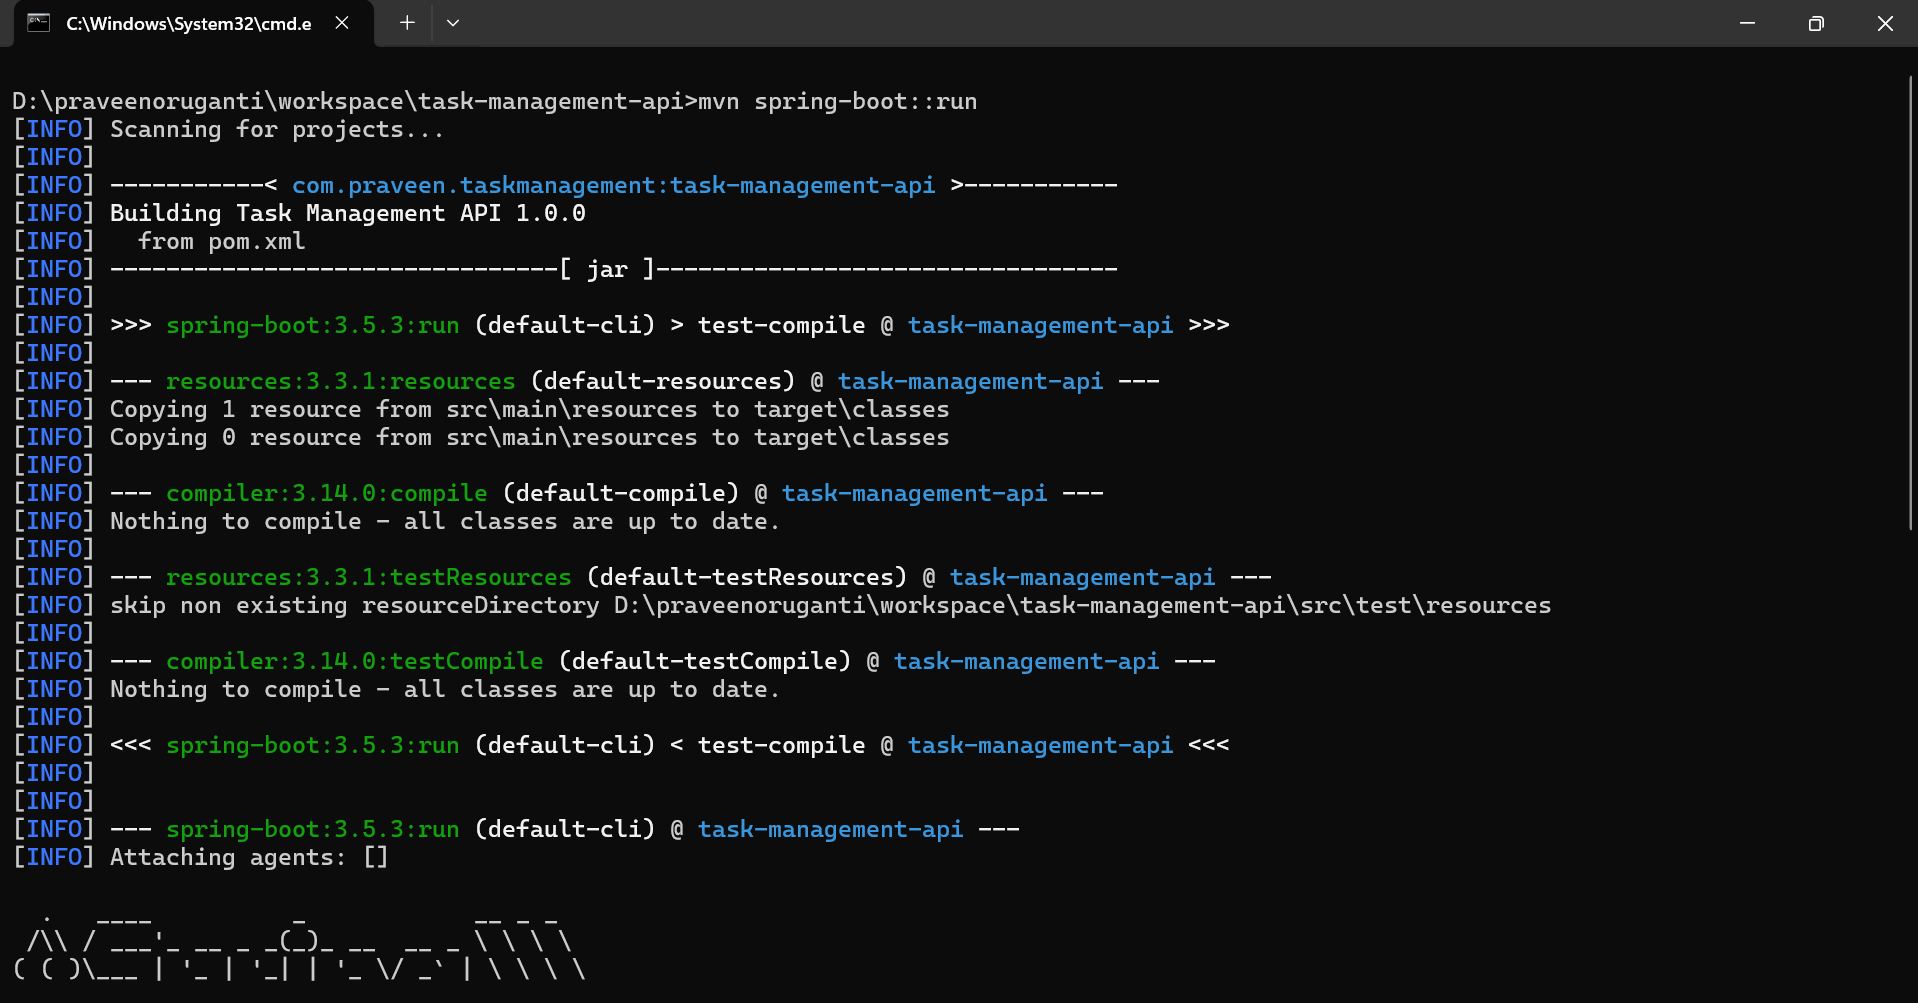Close the cmd.exe terminal tab
1918x1003 pixels.
tap(342, 23)
